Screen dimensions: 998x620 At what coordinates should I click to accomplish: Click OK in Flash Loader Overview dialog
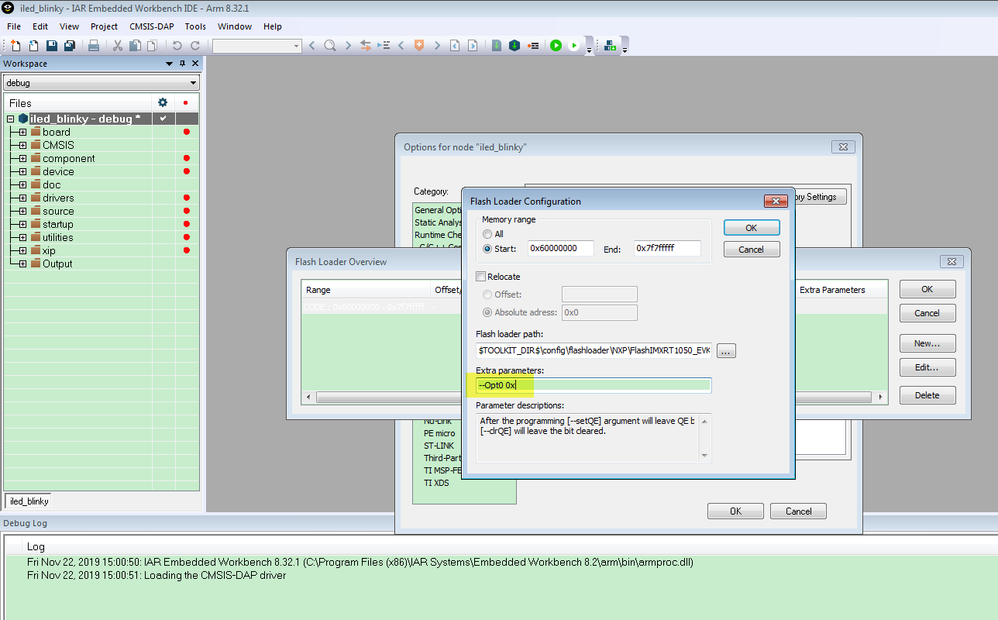coord(927,289)
